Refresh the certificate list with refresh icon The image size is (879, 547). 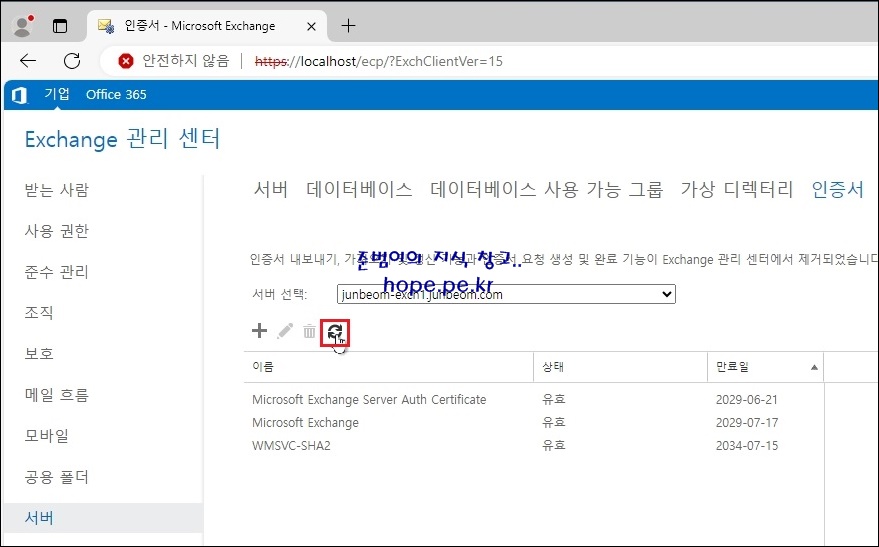(335, 332)
